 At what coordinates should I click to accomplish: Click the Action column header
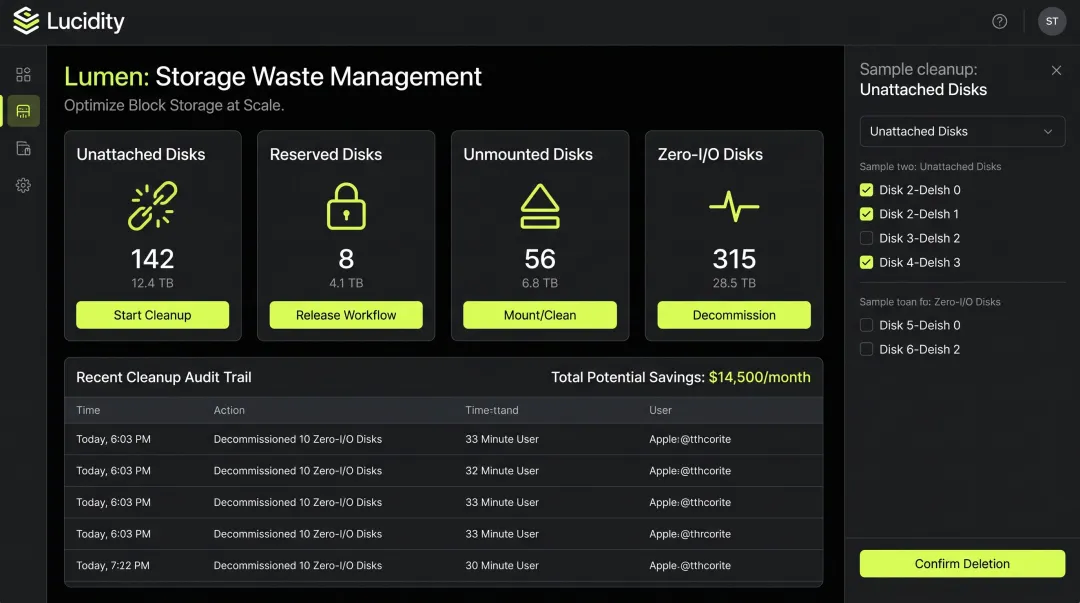tap(229, 410)
